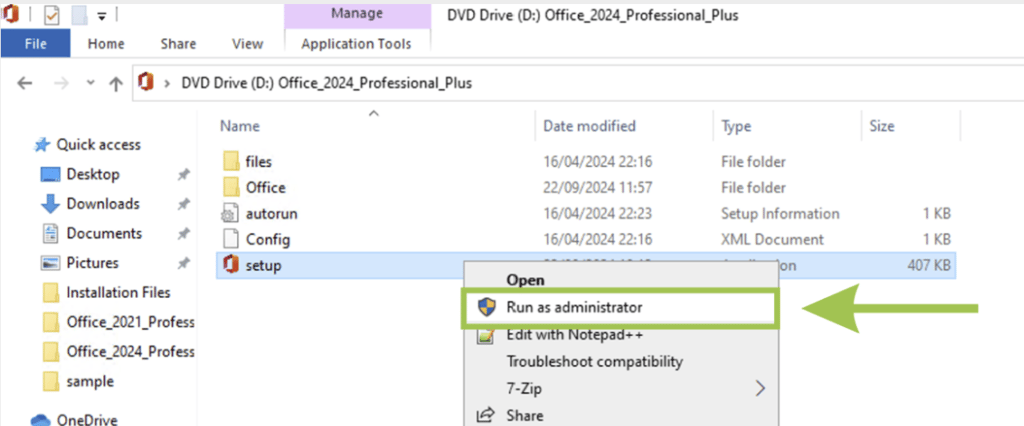Open the Application Tools tab
Image resolution: width=1024 pixels, height=426 pixels.
coord(357,44)
